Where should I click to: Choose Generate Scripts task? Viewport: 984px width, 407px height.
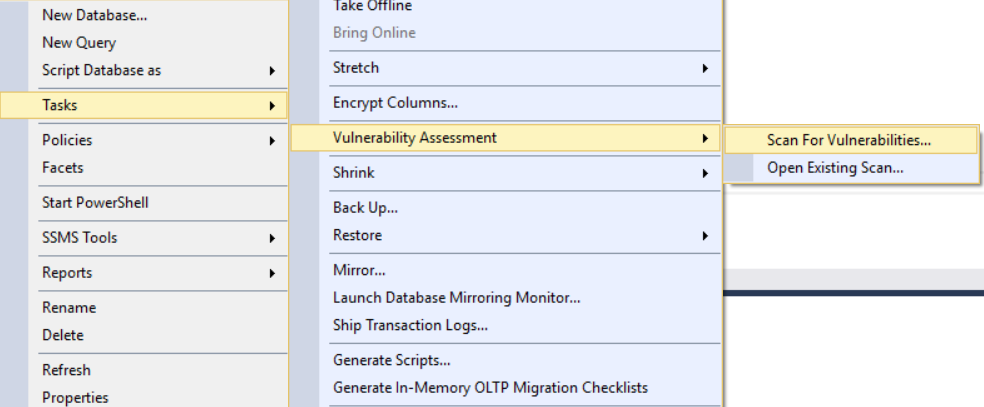pyautogui.click(x=391, y=360)
